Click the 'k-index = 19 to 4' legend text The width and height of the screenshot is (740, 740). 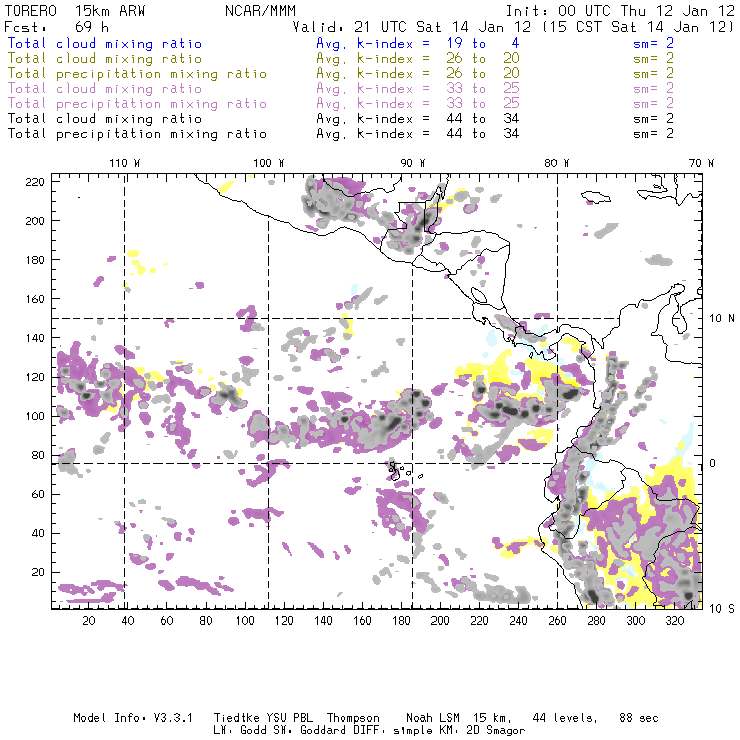click(438, 43)
